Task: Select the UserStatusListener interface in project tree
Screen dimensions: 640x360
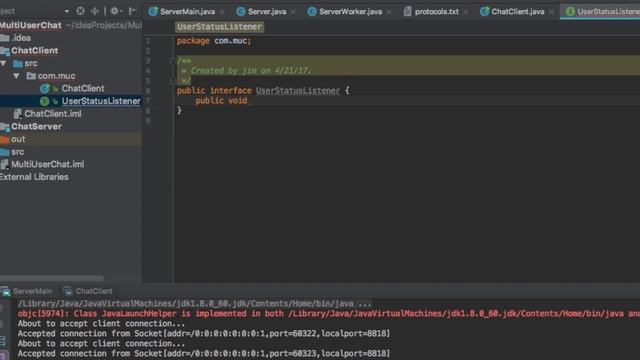Action: pyautogui.click(x=101, y=101)
